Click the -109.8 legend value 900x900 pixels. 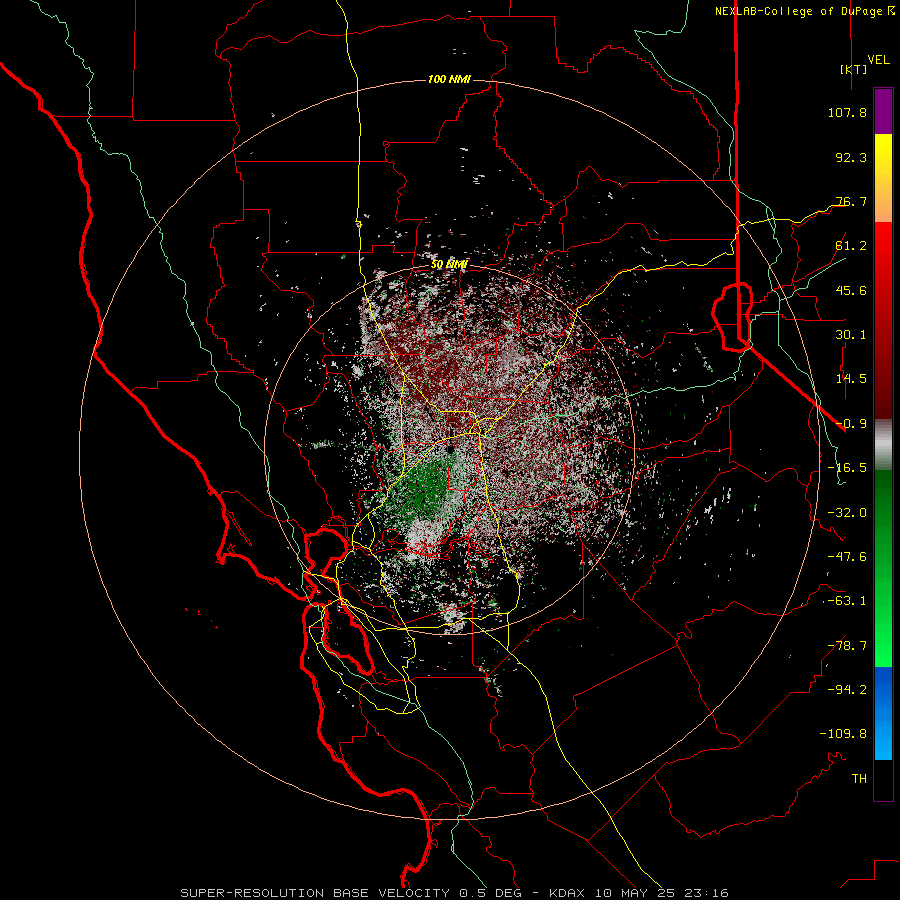click(x=843, y=734)
